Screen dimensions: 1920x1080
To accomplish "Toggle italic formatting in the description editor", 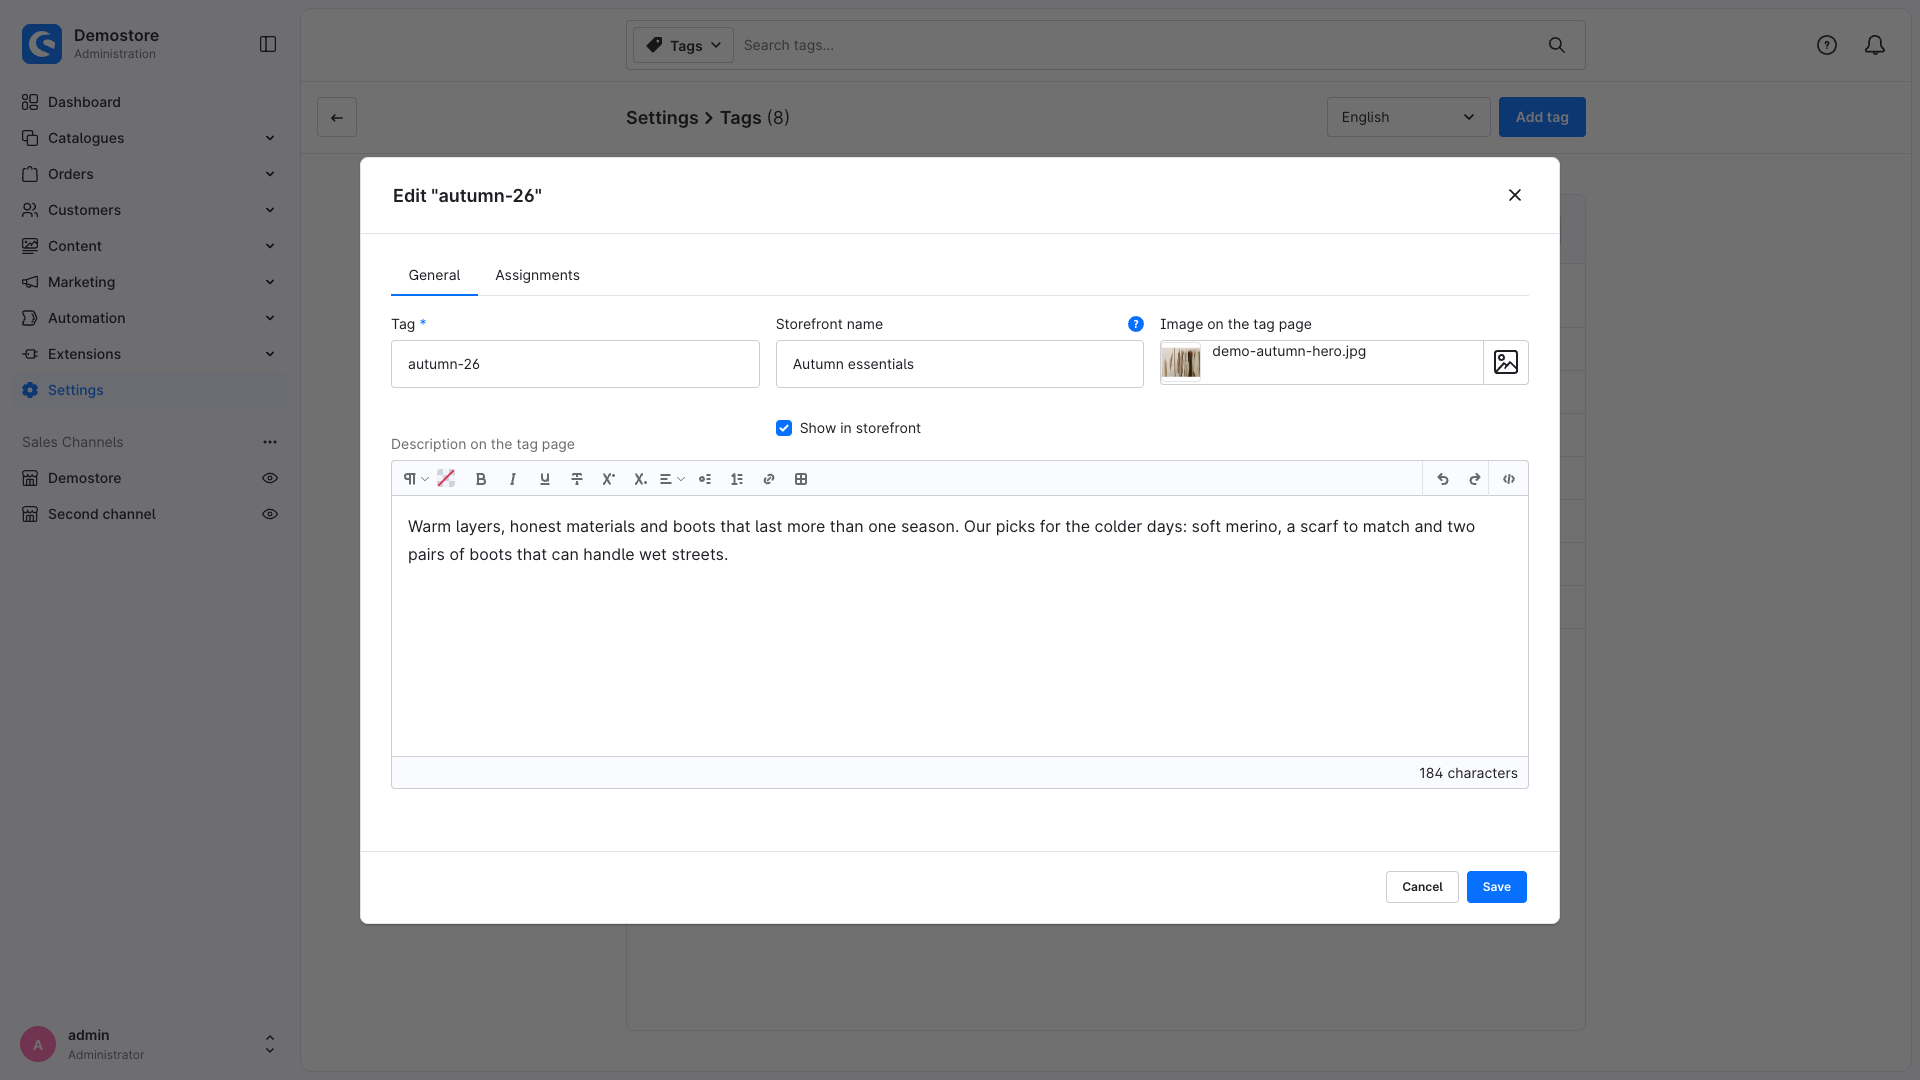I will coord(513,479).
